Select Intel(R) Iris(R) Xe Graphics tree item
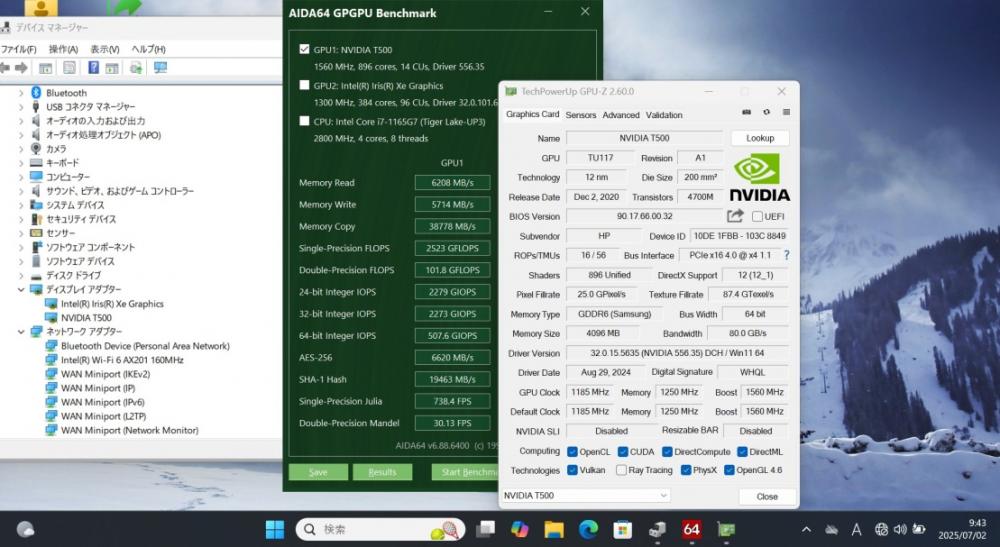 112,303
